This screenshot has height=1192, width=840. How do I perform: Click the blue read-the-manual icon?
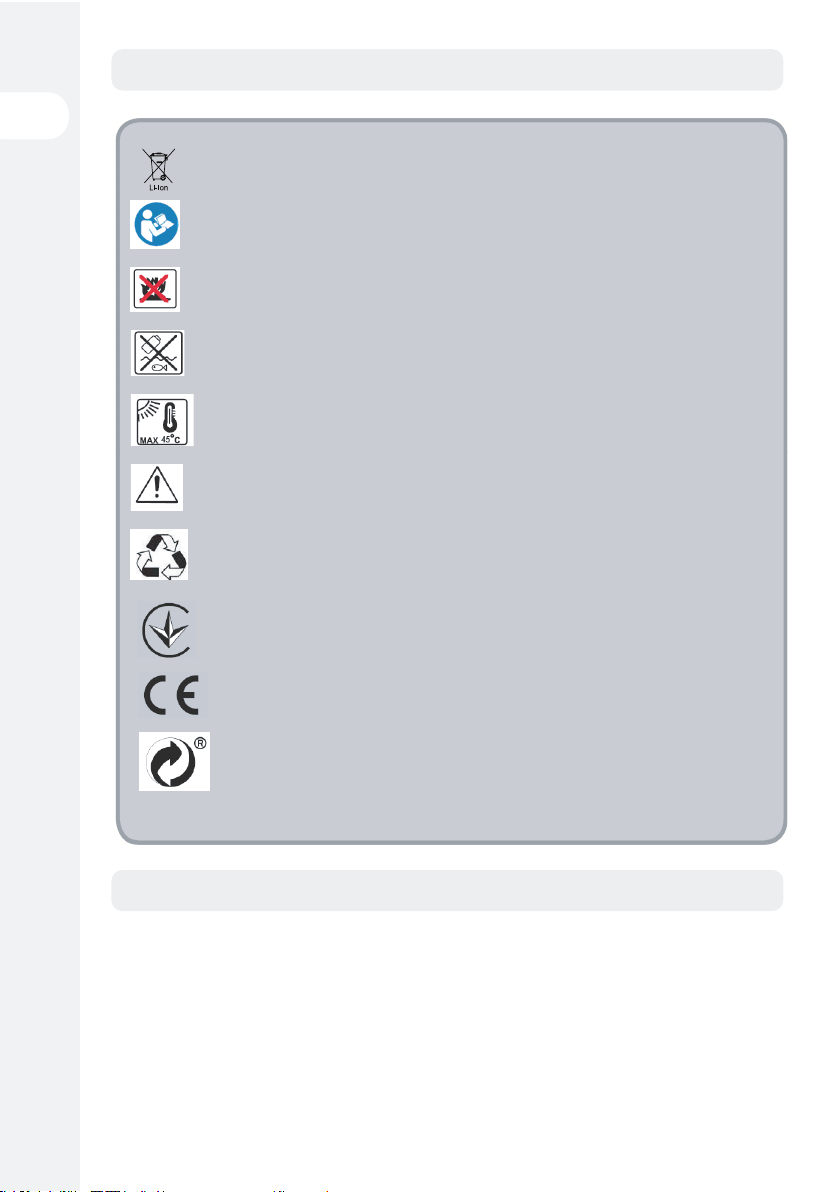tap(155, 224)
